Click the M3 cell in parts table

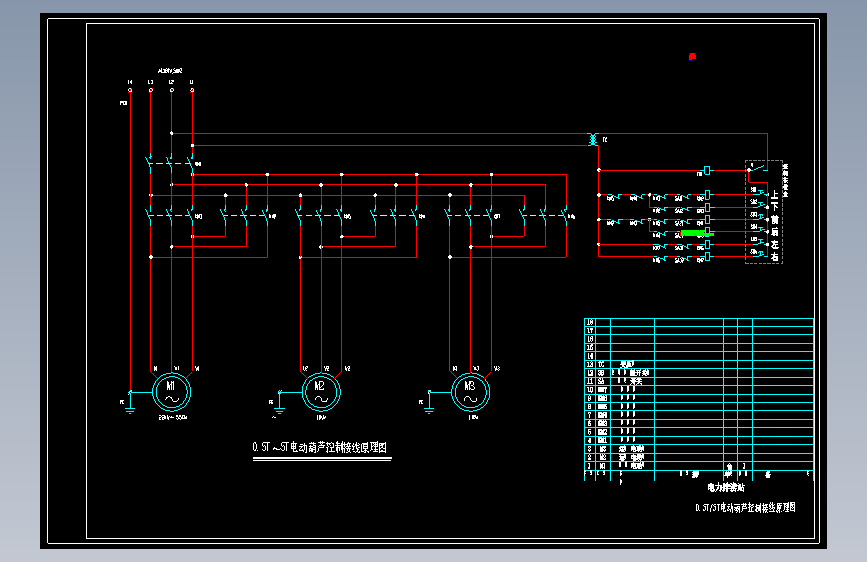[602, 449]
